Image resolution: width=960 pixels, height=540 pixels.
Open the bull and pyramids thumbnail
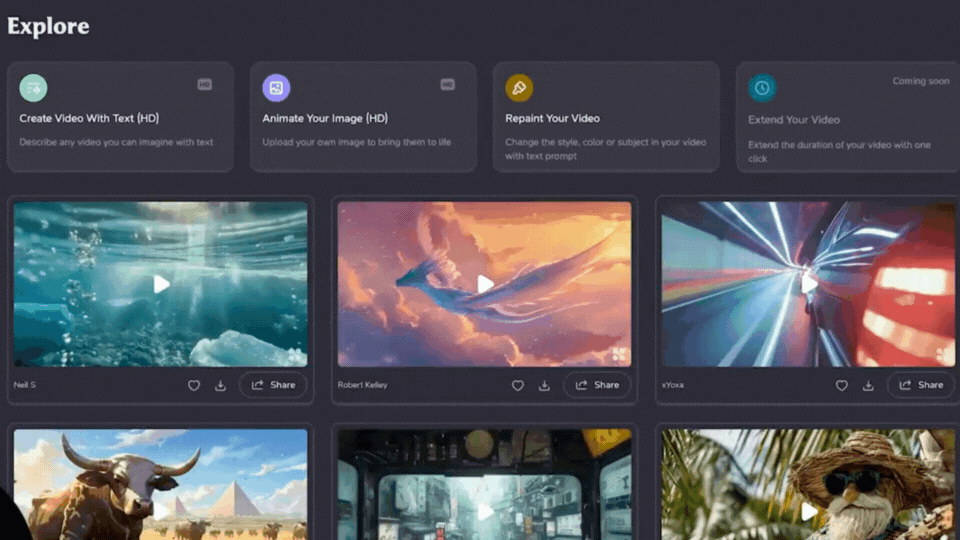161,484
